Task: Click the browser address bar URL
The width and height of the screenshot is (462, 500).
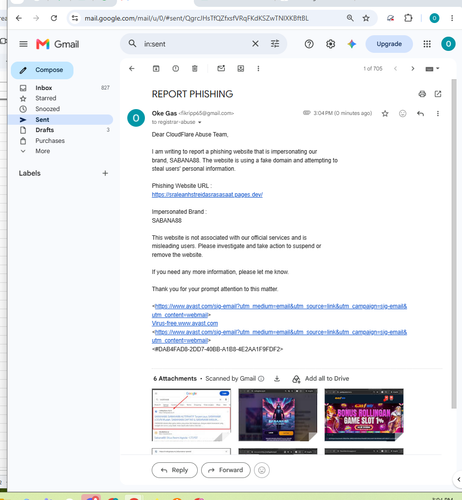Action: click(196, 18)
